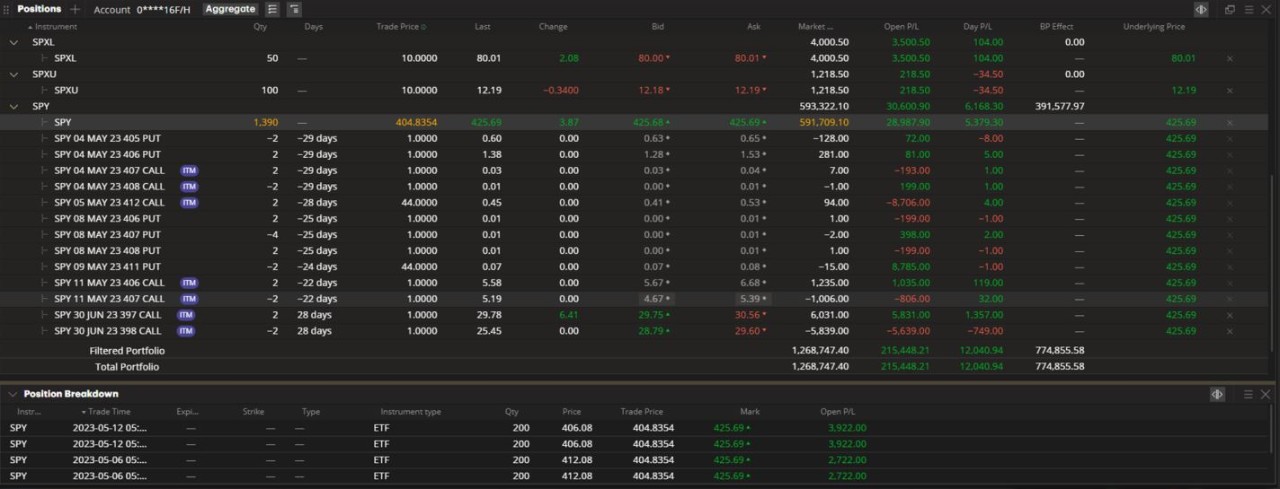The height and width of the screenshot is (489, 1280).
Task: Click ITM badge on SPY 04 MAY 23 408 CALL
Action: 189,187
